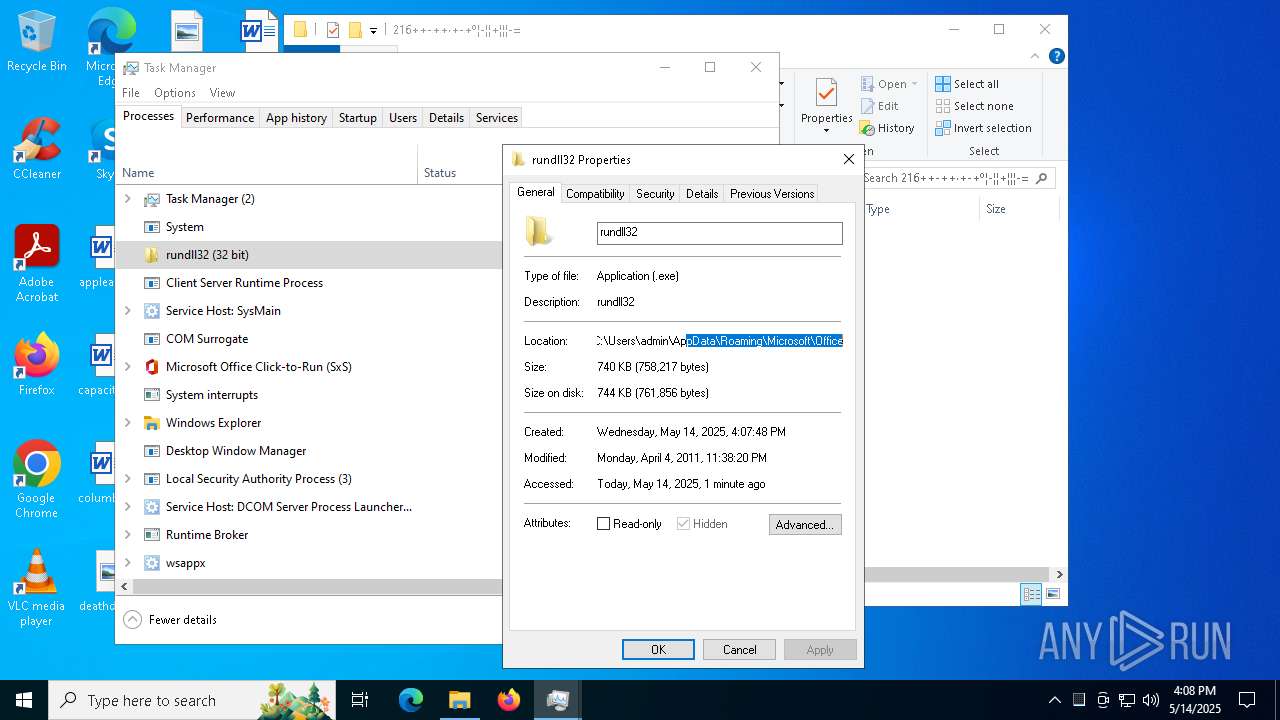The width and height of the screenshot is (1280, 720).
Task: Open Firefox from taskbar
Action: click(x=509, y=700)
